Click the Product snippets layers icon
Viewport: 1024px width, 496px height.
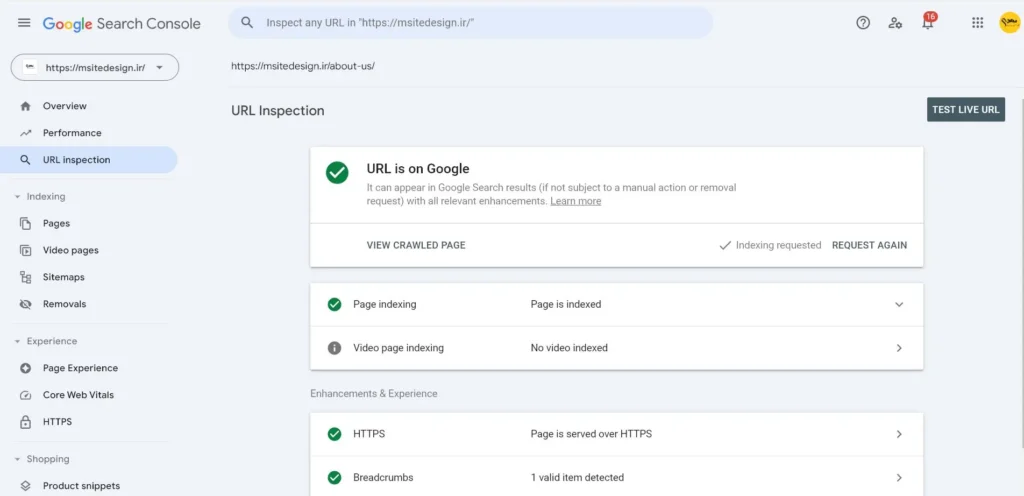(x=25, y=486)
